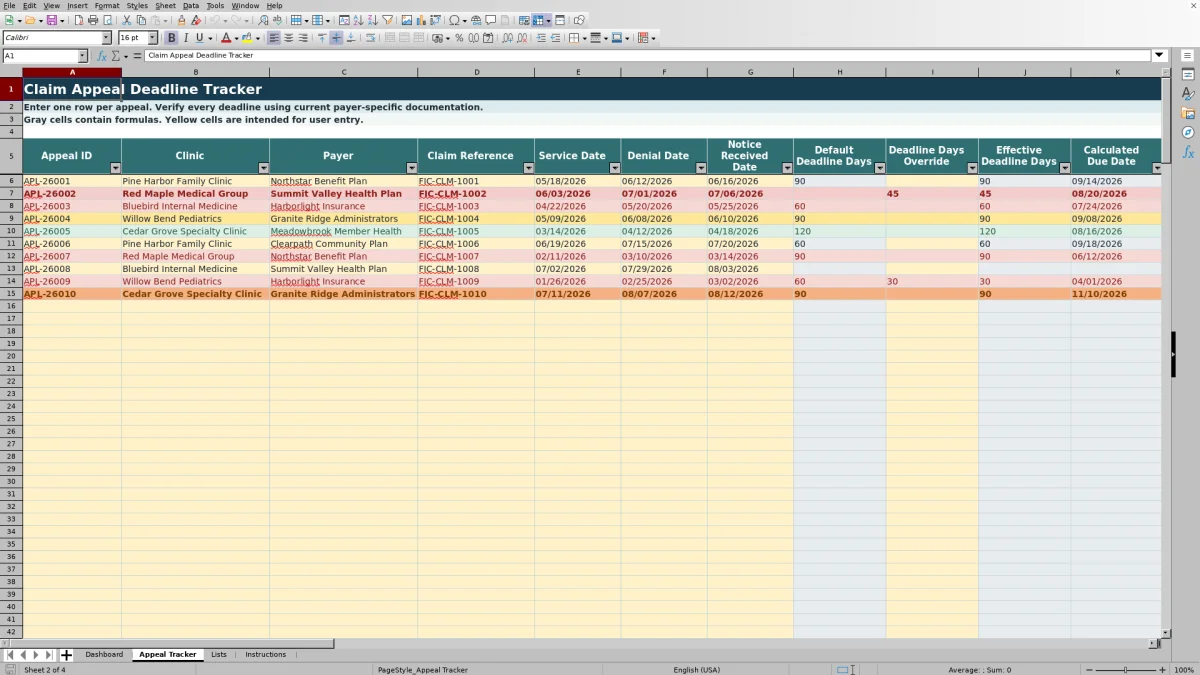The width and height of the screenshot is (1200, 675).
Task: Click the vertical scrollbar down arrow
Action: [x=1165, y=632]
